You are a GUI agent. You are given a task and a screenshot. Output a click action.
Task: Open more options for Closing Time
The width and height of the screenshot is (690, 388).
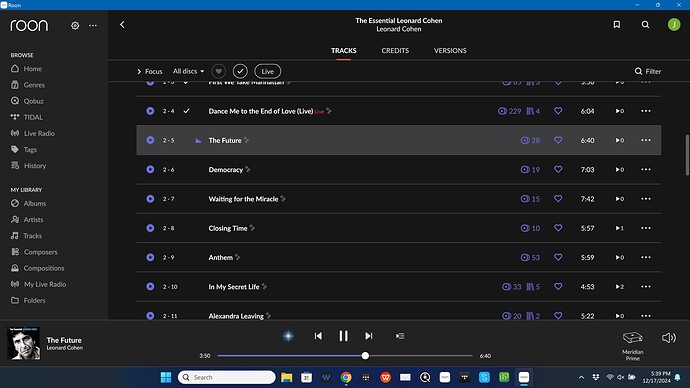pos(646,228)
